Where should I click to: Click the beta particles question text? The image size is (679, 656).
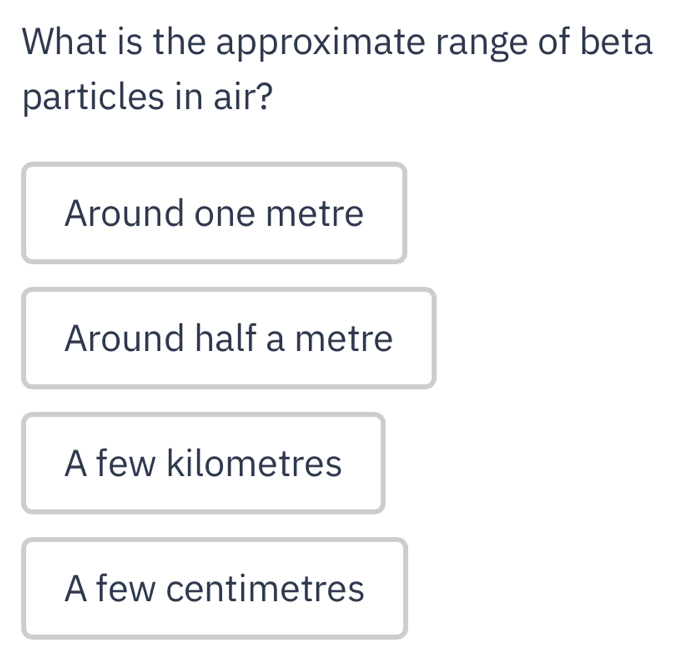[337, 70]
